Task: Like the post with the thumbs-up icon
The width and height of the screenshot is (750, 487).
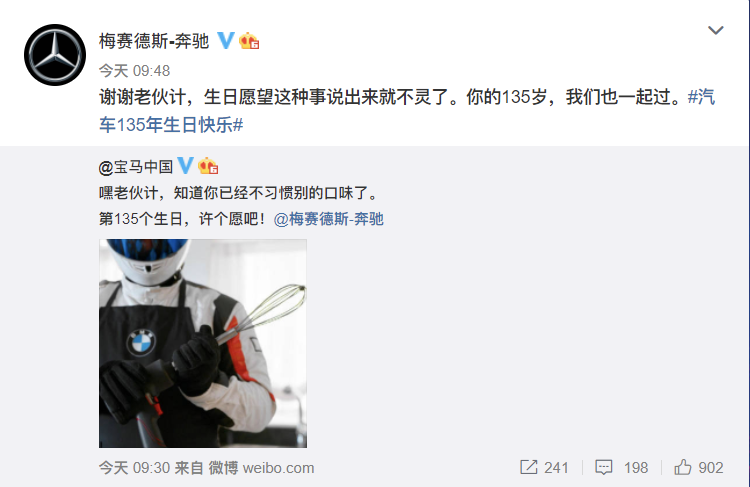Action: (x=683, y=467)
